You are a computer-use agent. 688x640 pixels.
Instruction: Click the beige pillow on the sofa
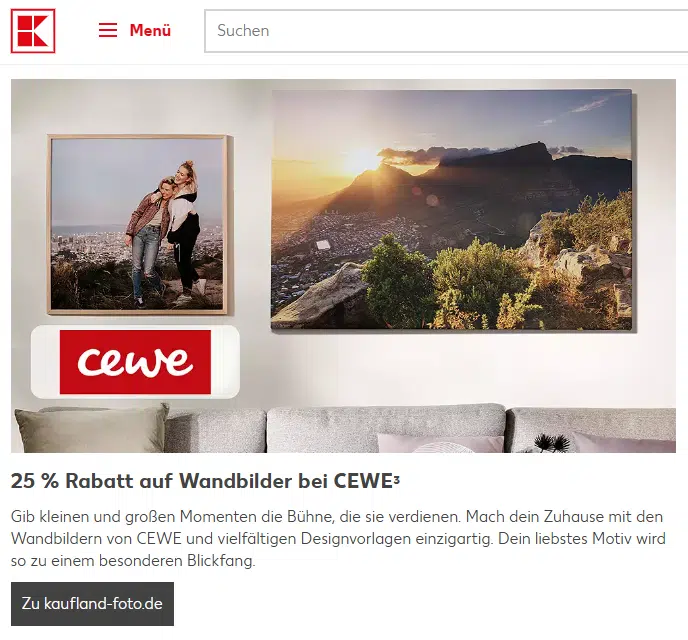(x=91, y=429)
